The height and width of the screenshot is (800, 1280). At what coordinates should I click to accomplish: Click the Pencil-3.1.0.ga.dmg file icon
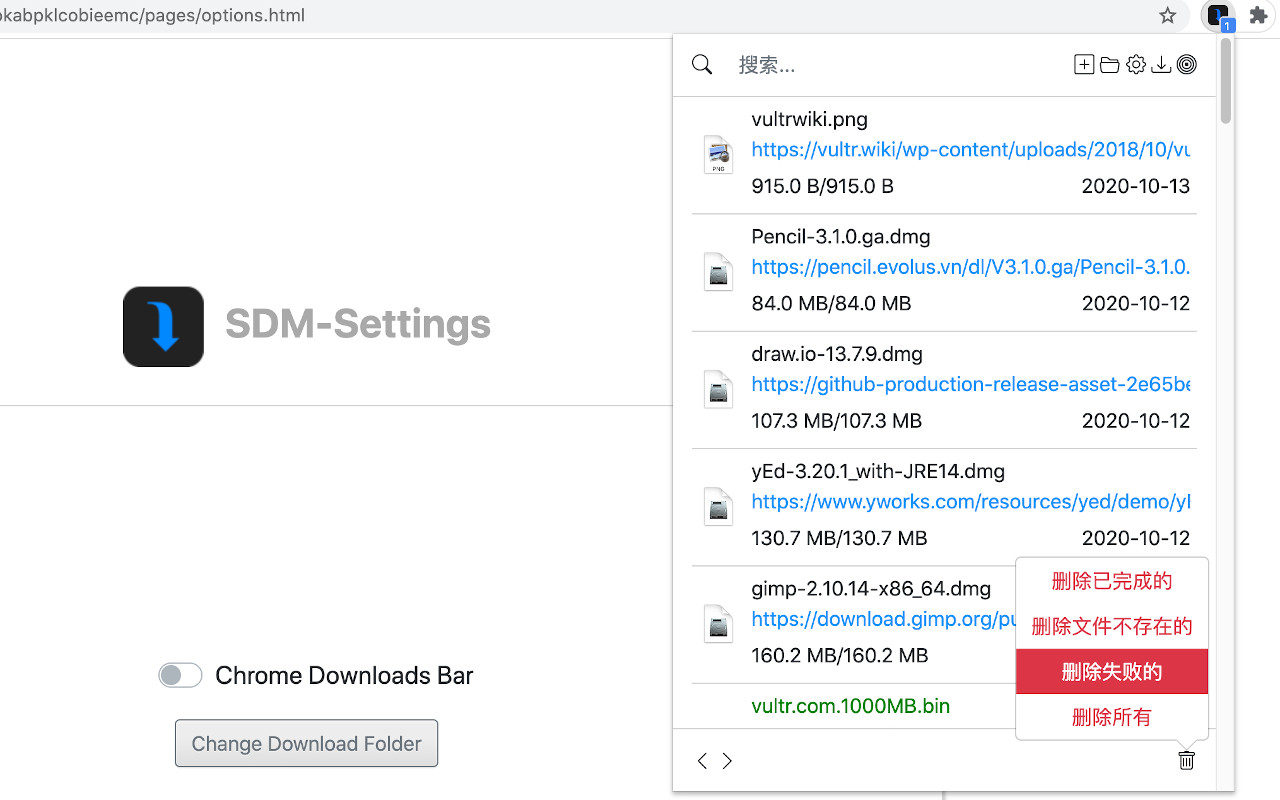(x=718, y=272)
